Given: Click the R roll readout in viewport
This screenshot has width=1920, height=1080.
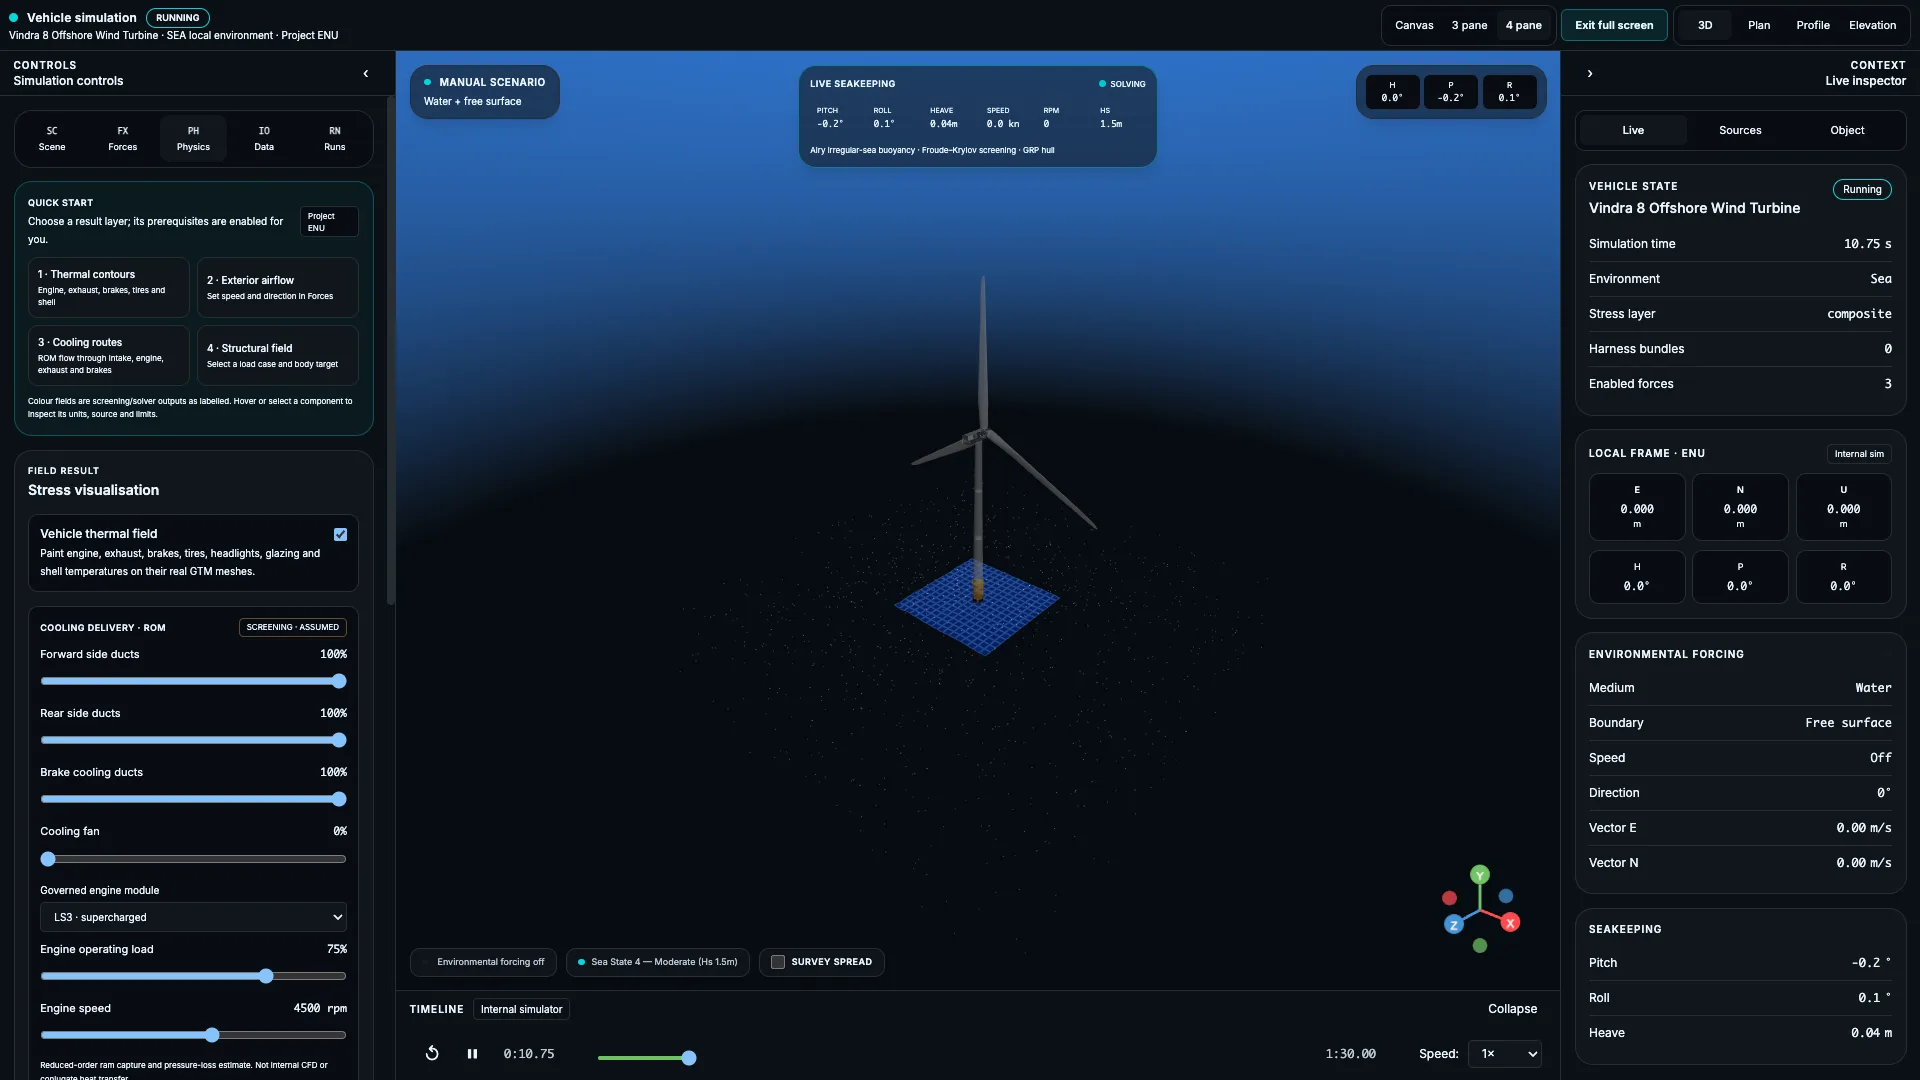Looking at the screenshot, I should pos(1509,92).
